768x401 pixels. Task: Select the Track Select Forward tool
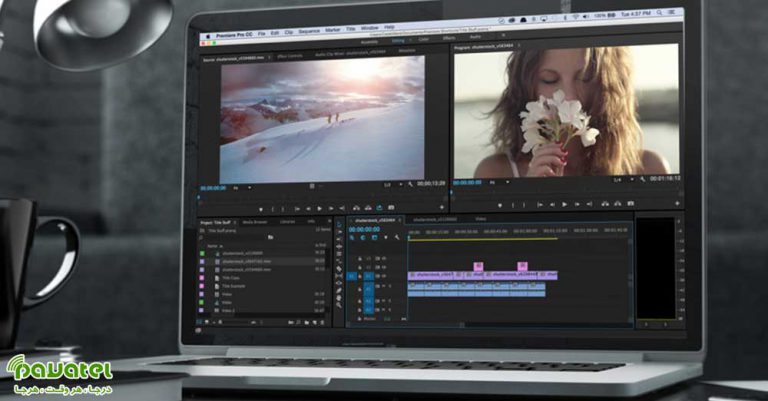[339, 232]
